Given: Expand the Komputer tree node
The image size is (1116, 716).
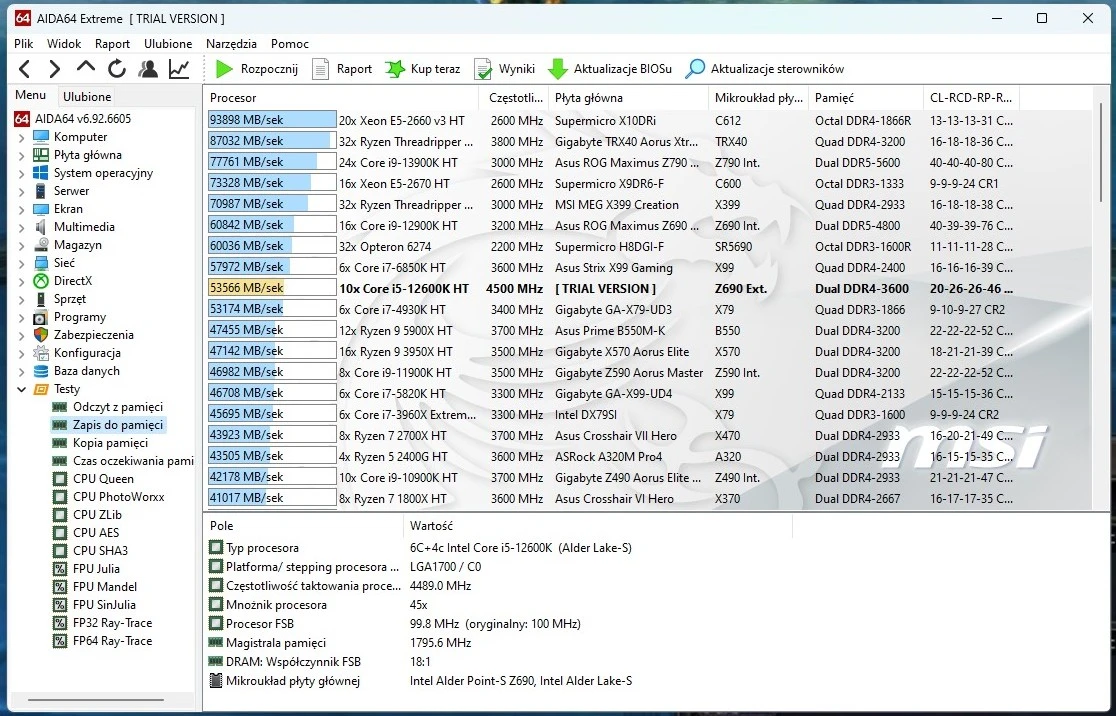Looking at the screenshot, I should [x=22, y=137].
